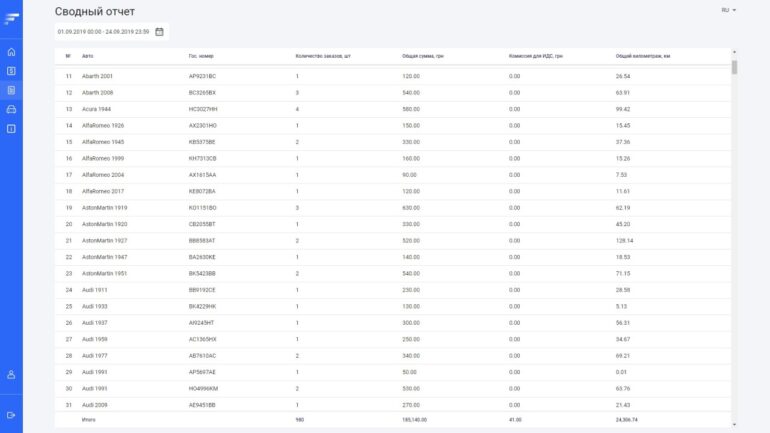The height and width of the screenshot is (433, 770).
Task: Select the AlfaRomeo 2004 row
Action: 393,175
